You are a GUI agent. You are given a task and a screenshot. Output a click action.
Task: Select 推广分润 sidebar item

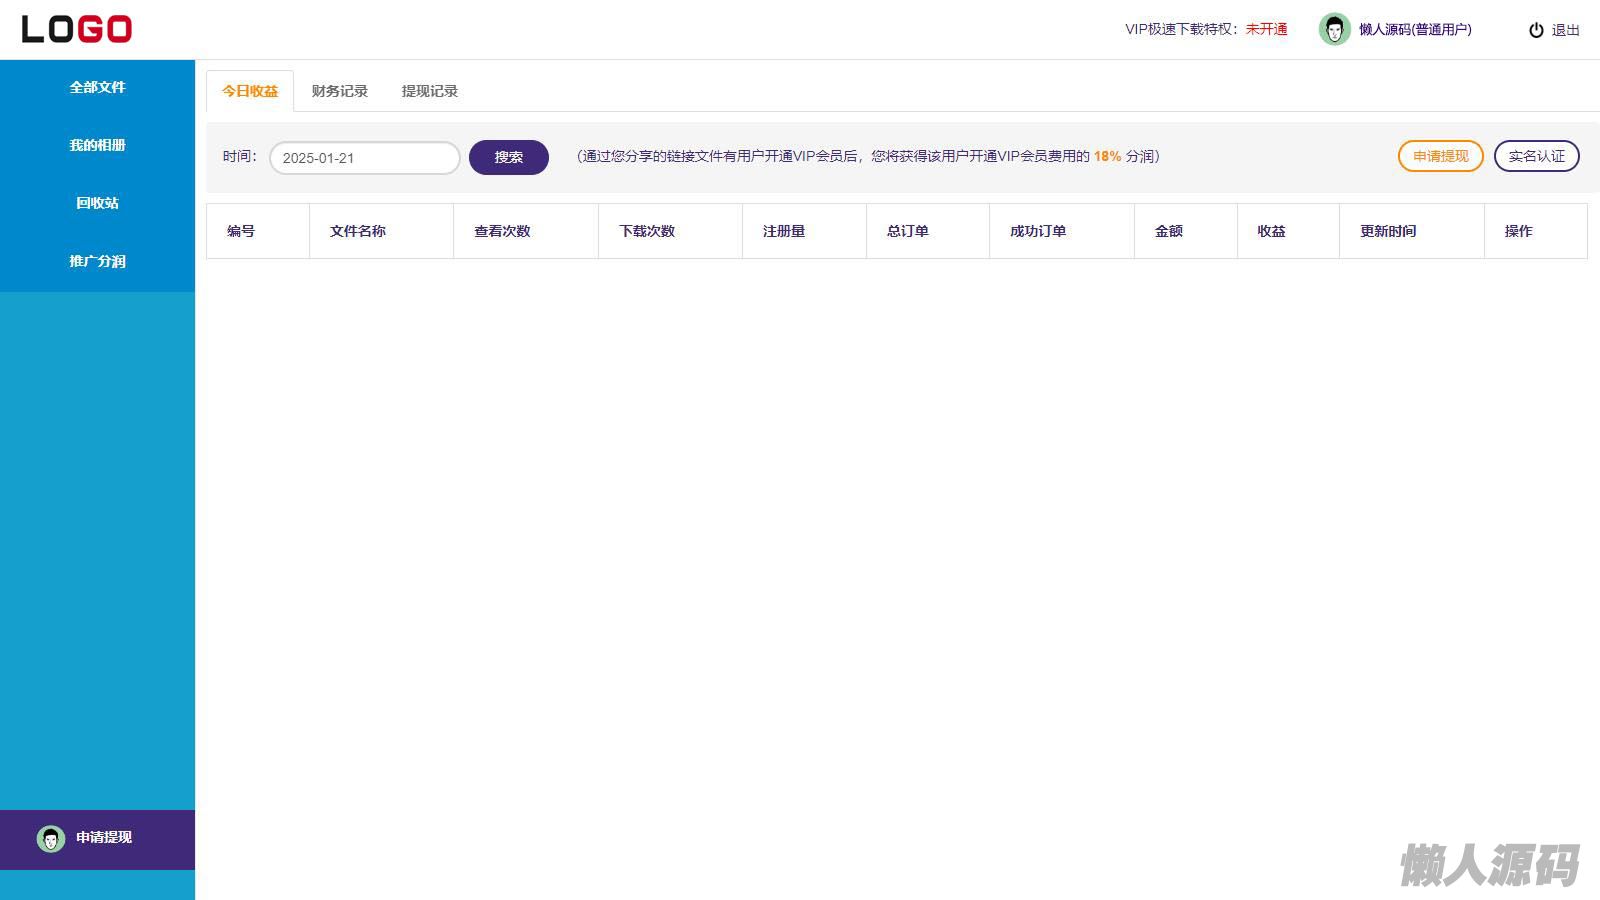(97, 262)
